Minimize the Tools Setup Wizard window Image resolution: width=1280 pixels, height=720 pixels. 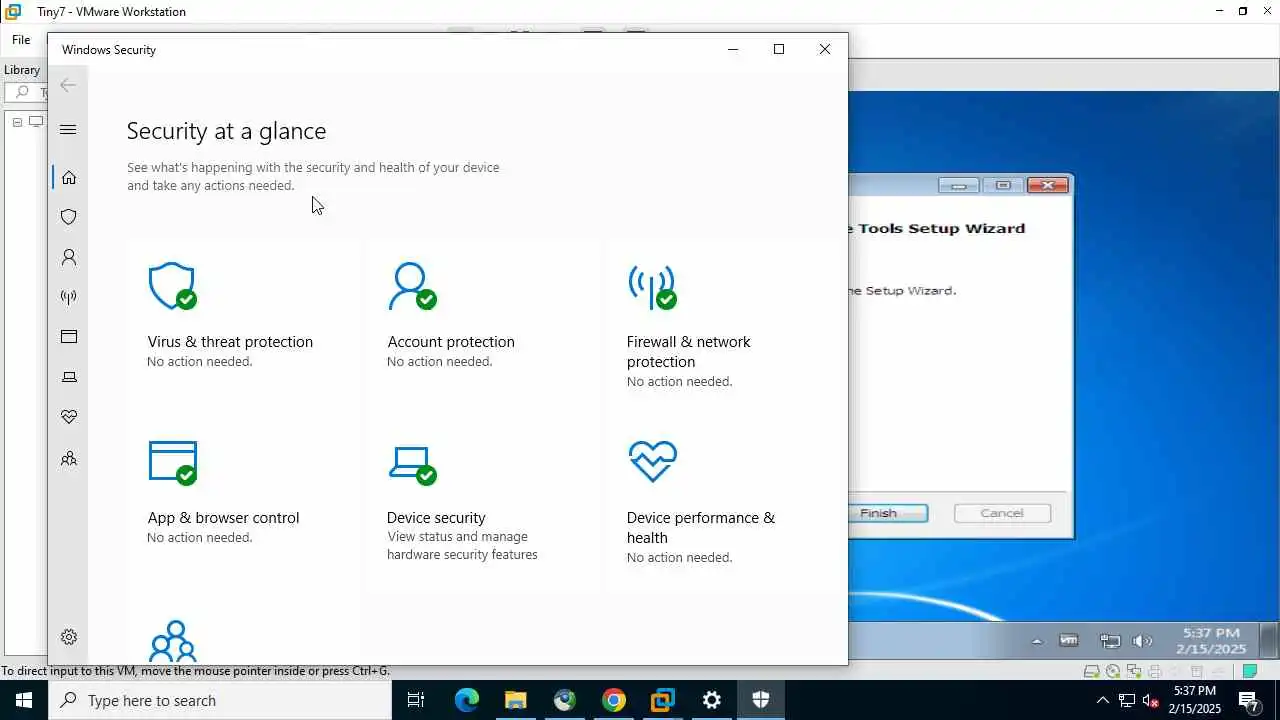tap(958, 185)
